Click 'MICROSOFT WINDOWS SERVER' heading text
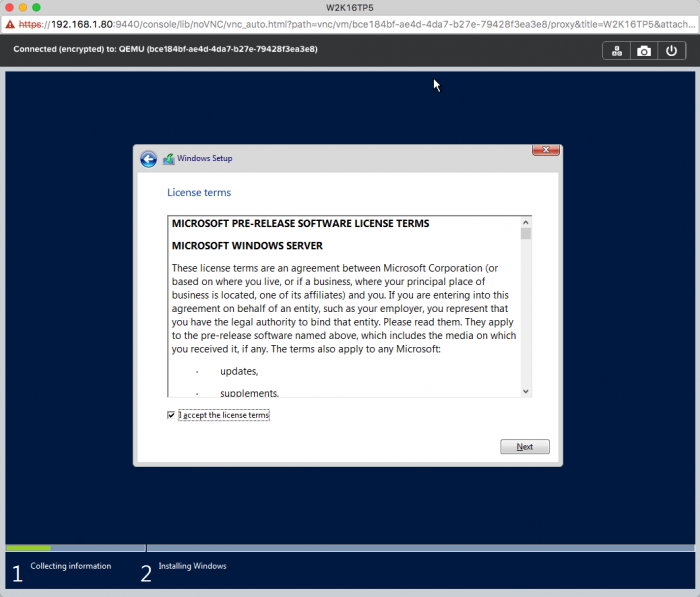700x597 pixels. (x=247, y=246)
